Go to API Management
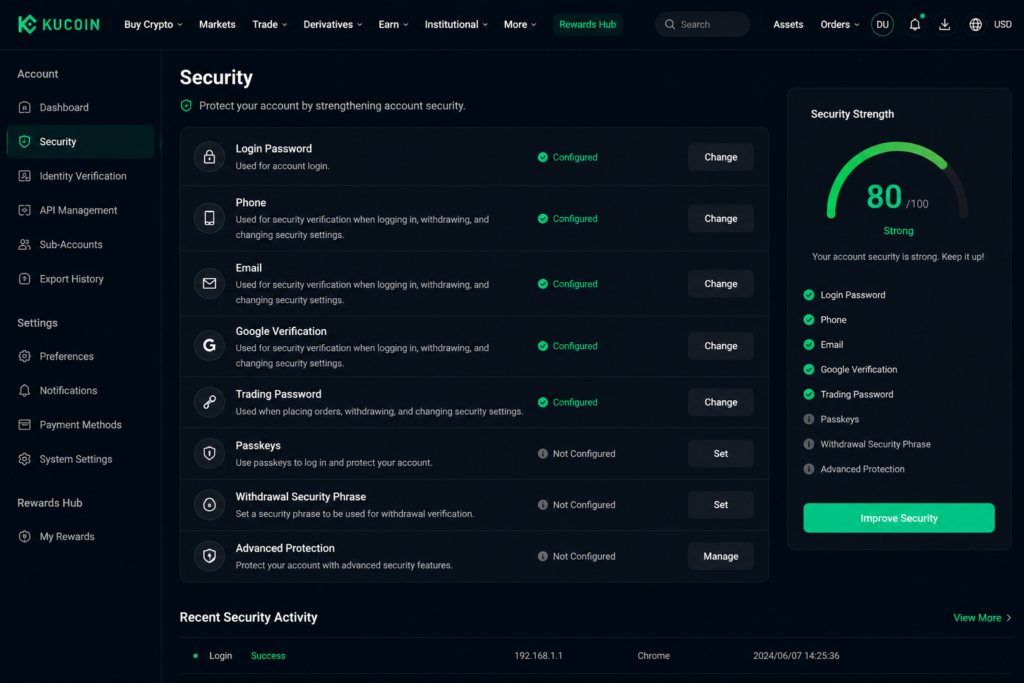The width and height of the screenshot is (1024, 683). click(x=80, y=210)
